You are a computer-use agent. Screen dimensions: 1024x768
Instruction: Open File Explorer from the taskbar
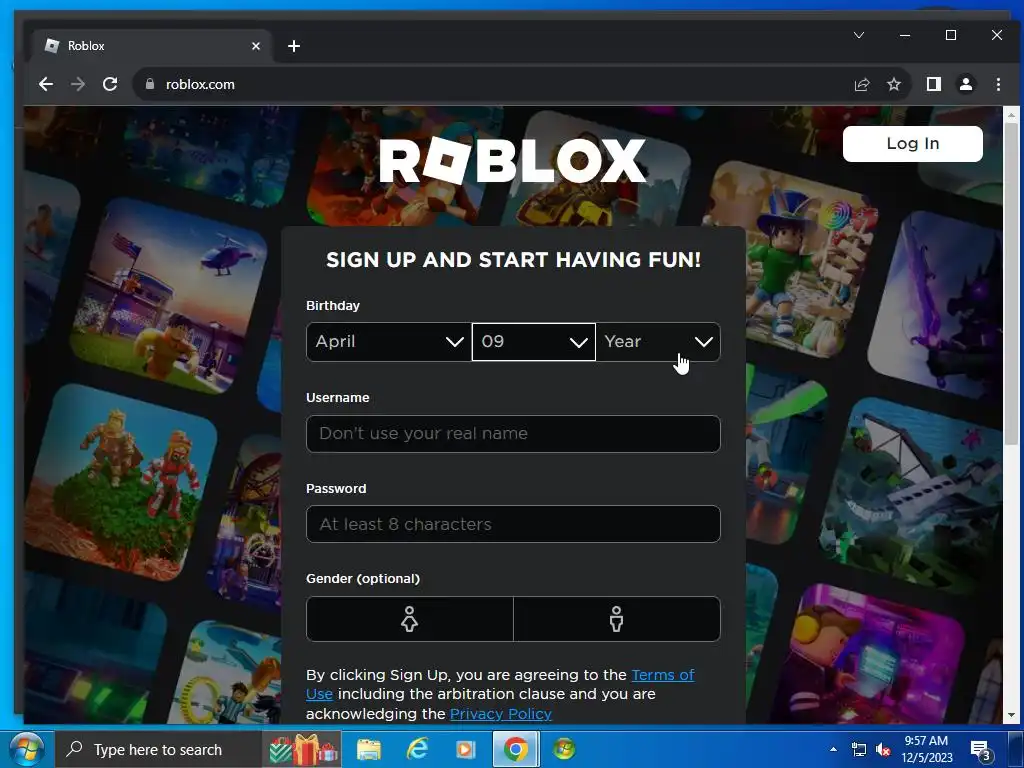point(369,750)
